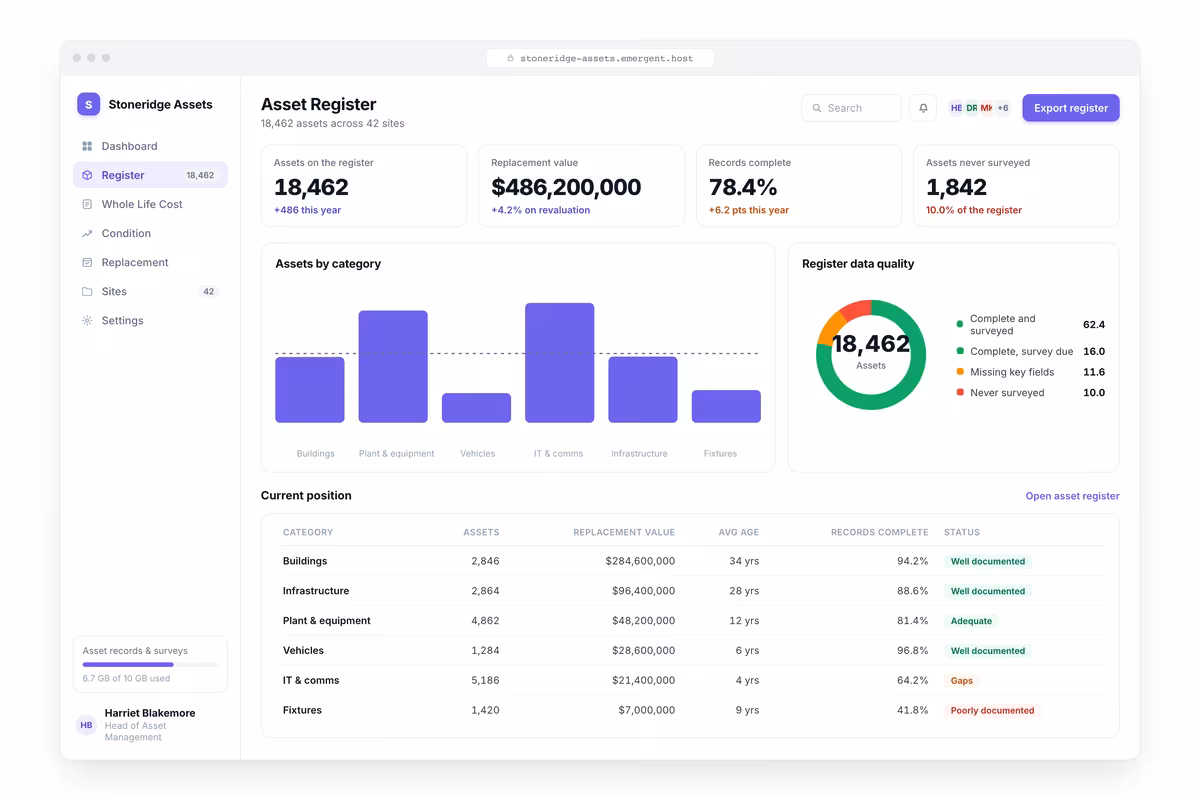
Task: Open the Records complete card
Action: click(799, 186)
